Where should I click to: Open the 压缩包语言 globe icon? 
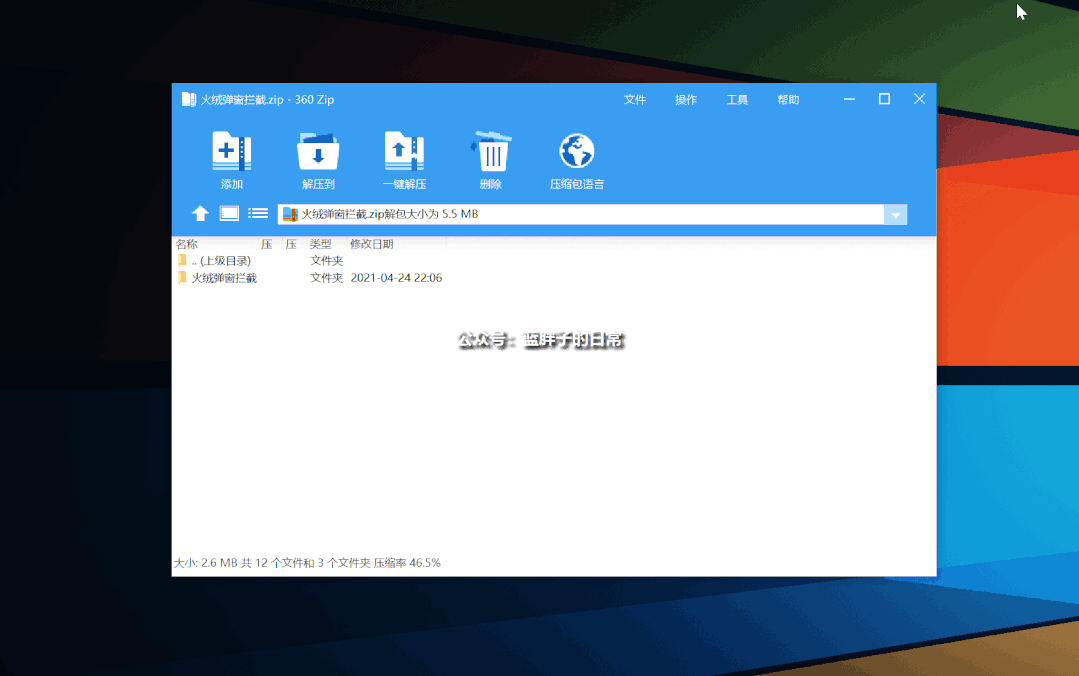pyautogui.click(x=577, y=152)
